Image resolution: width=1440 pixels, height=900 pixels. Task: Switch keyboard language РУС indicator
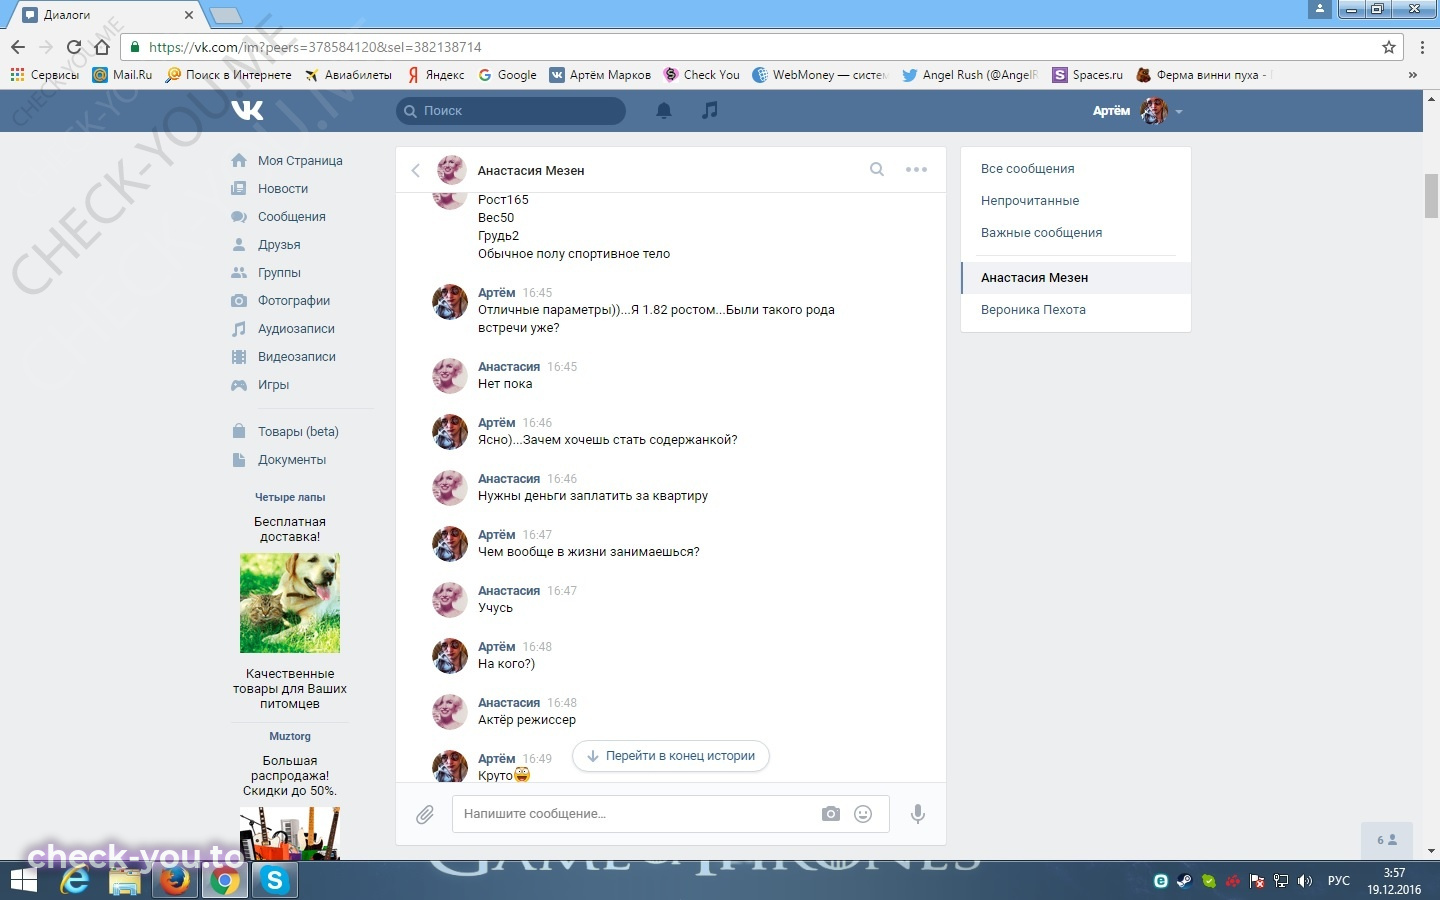(1338, 881)
